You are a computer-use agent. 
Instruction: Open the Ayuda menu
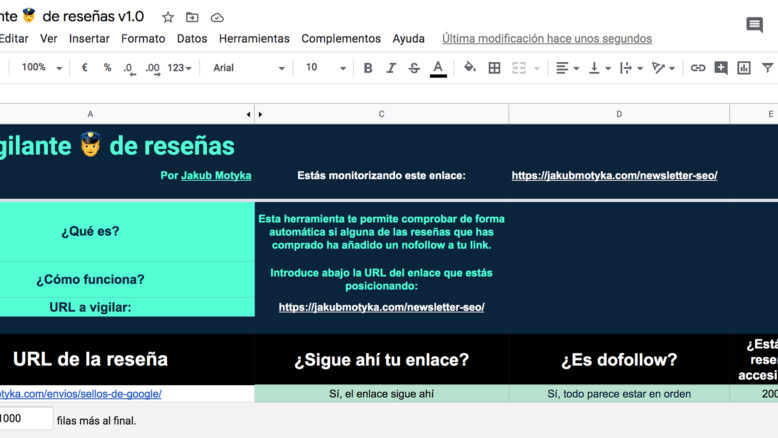coord(408,39)
